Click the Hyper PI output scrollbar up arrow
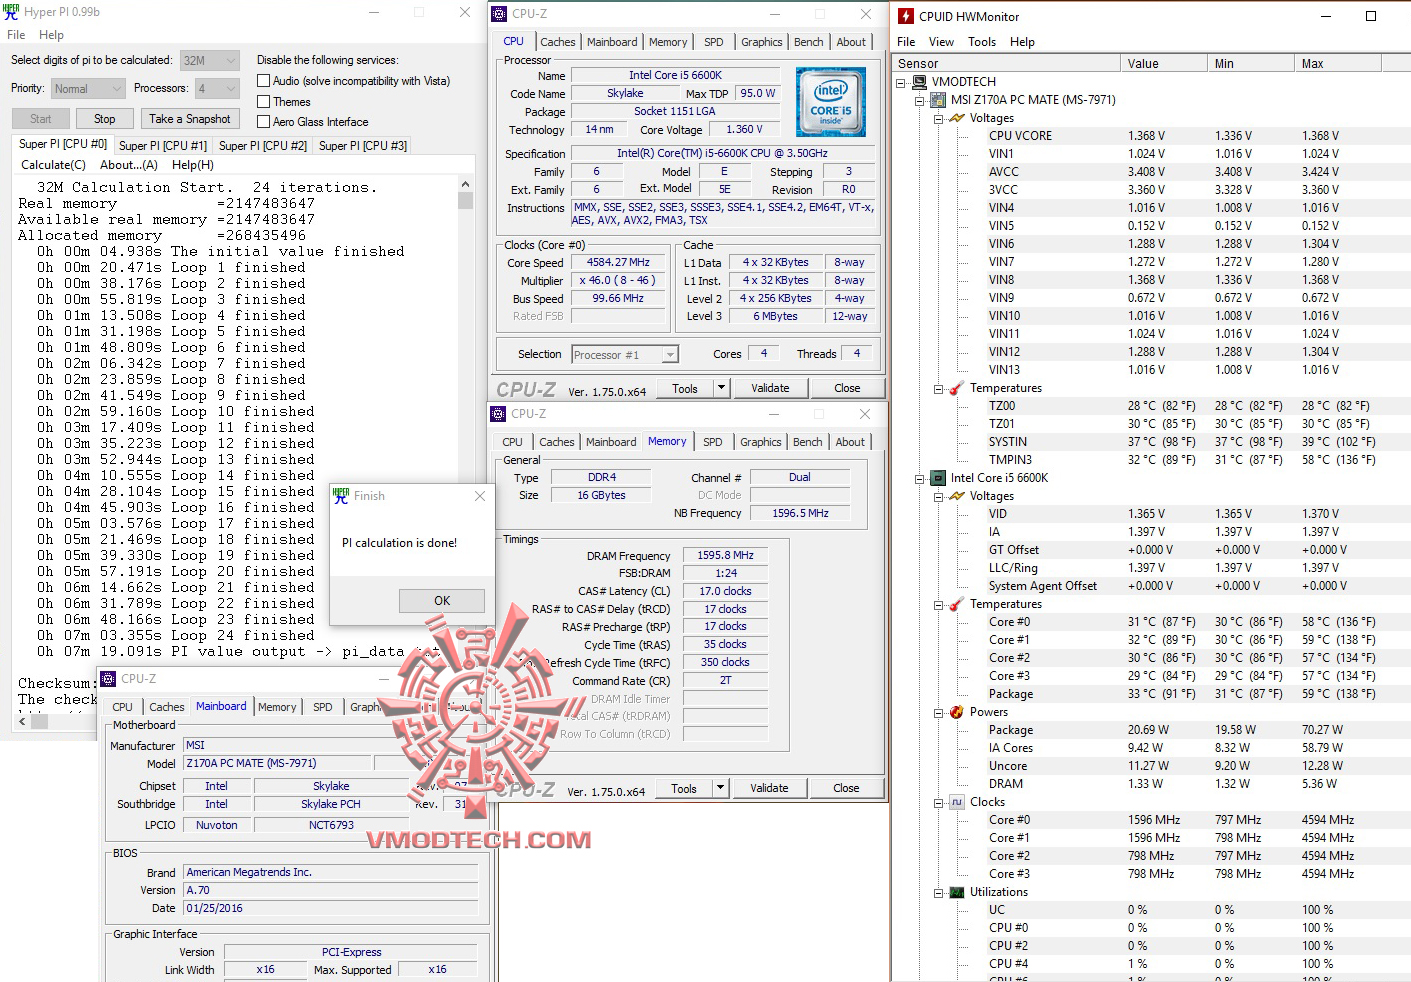 465,185
